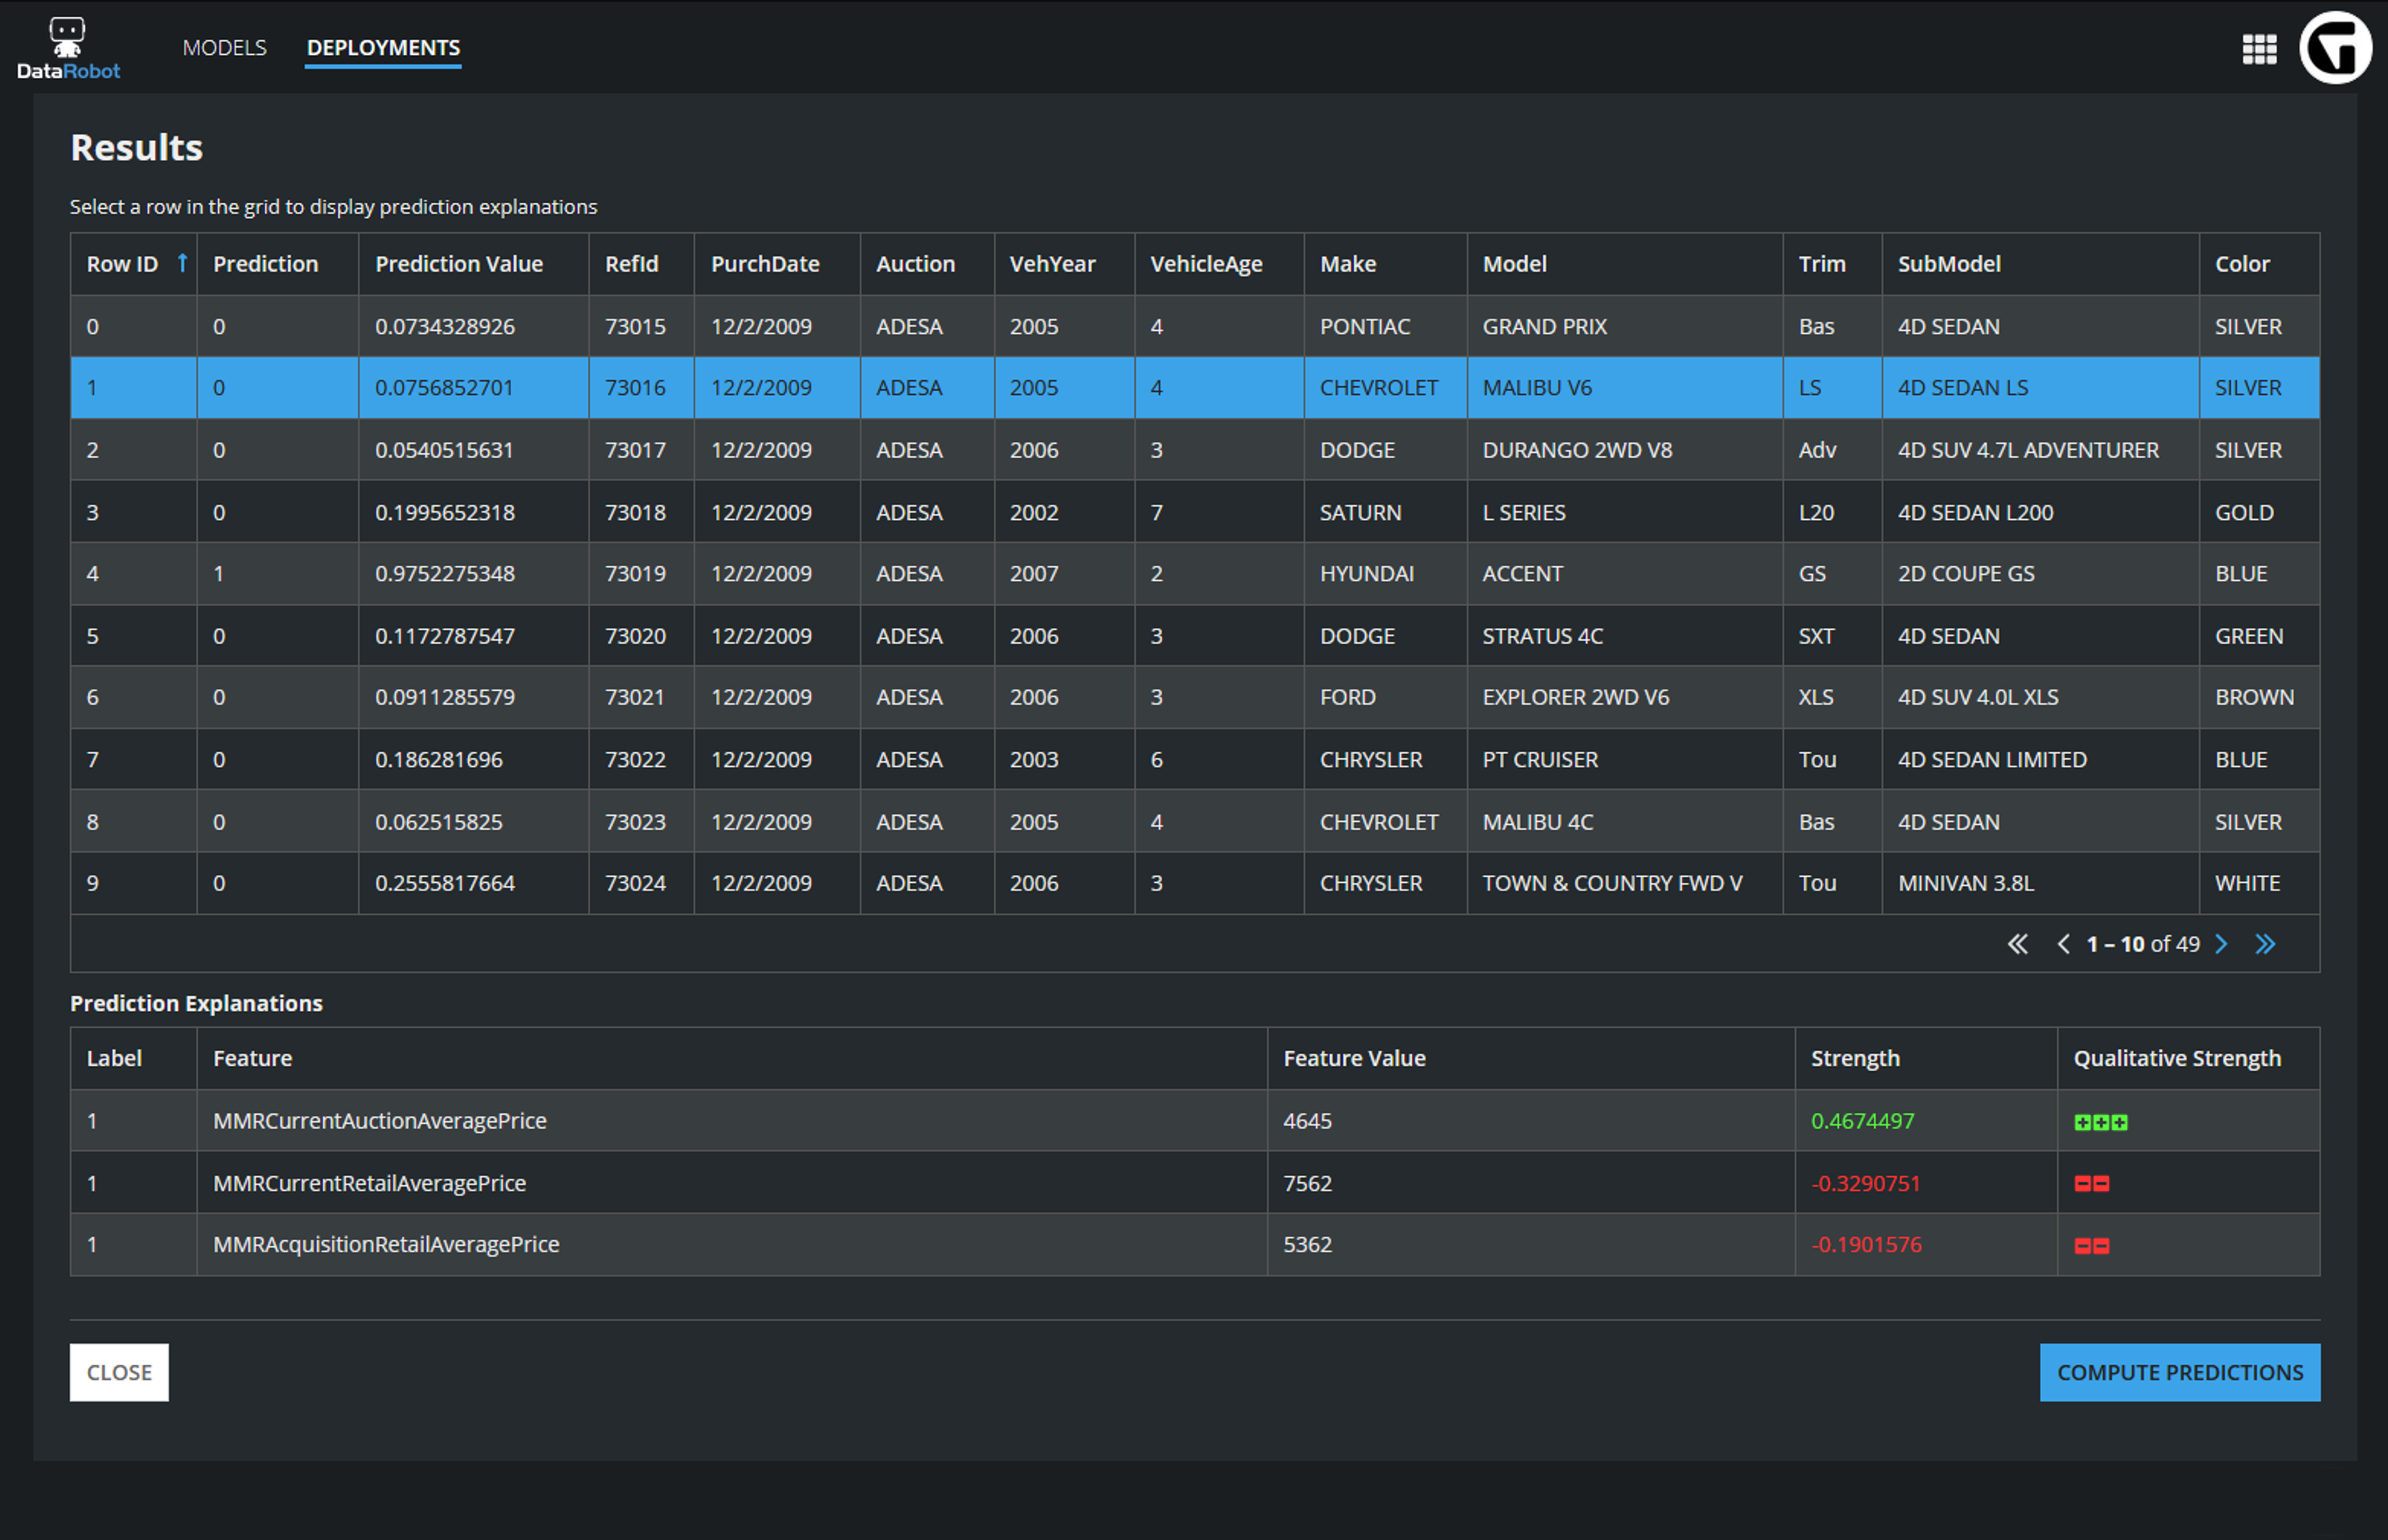Jump to last page of results
Screen dimensions: 2388x1540
click(x=2266, y=944)
